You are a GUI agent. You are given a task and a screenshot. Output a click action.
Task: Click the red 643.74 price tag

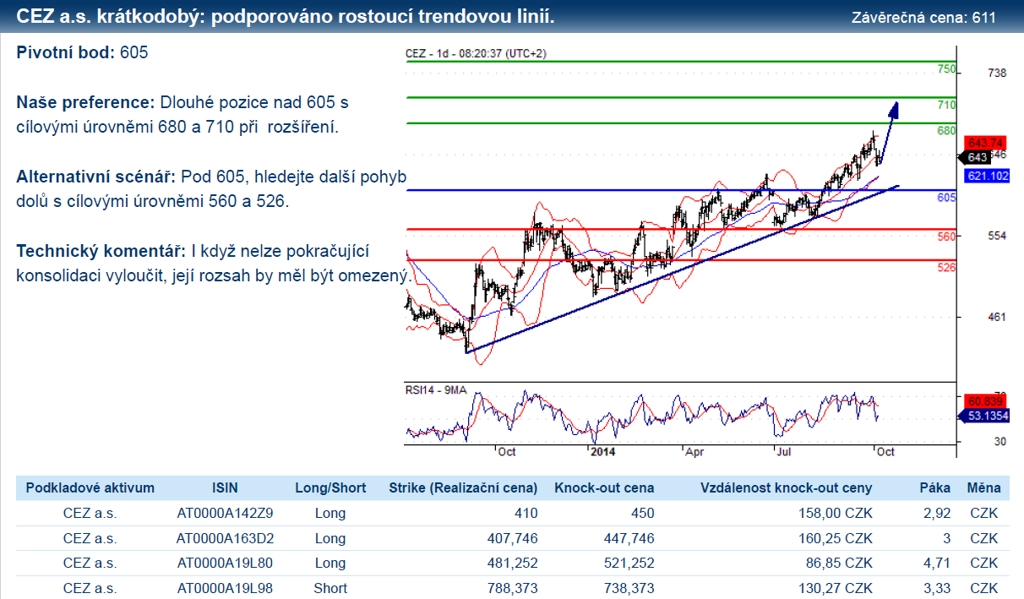(985, 143)
